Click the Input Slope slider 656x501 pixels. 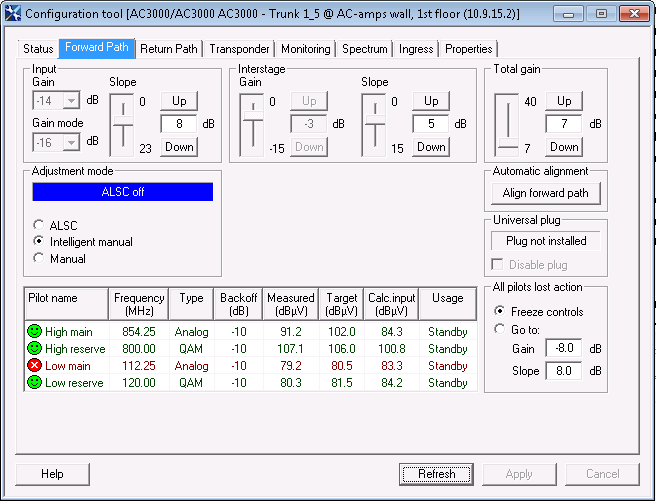tap(122, 125)
